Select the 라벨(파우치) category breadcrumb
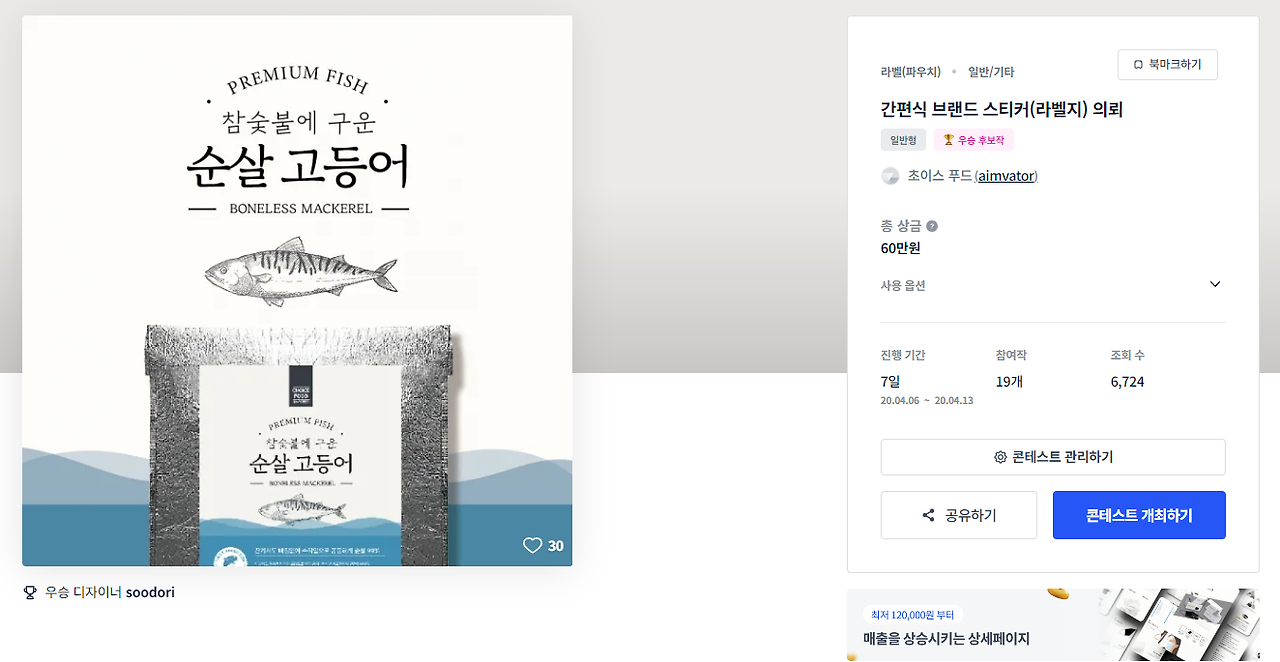The image size is (1280, 662). click(x=910, y=72)
